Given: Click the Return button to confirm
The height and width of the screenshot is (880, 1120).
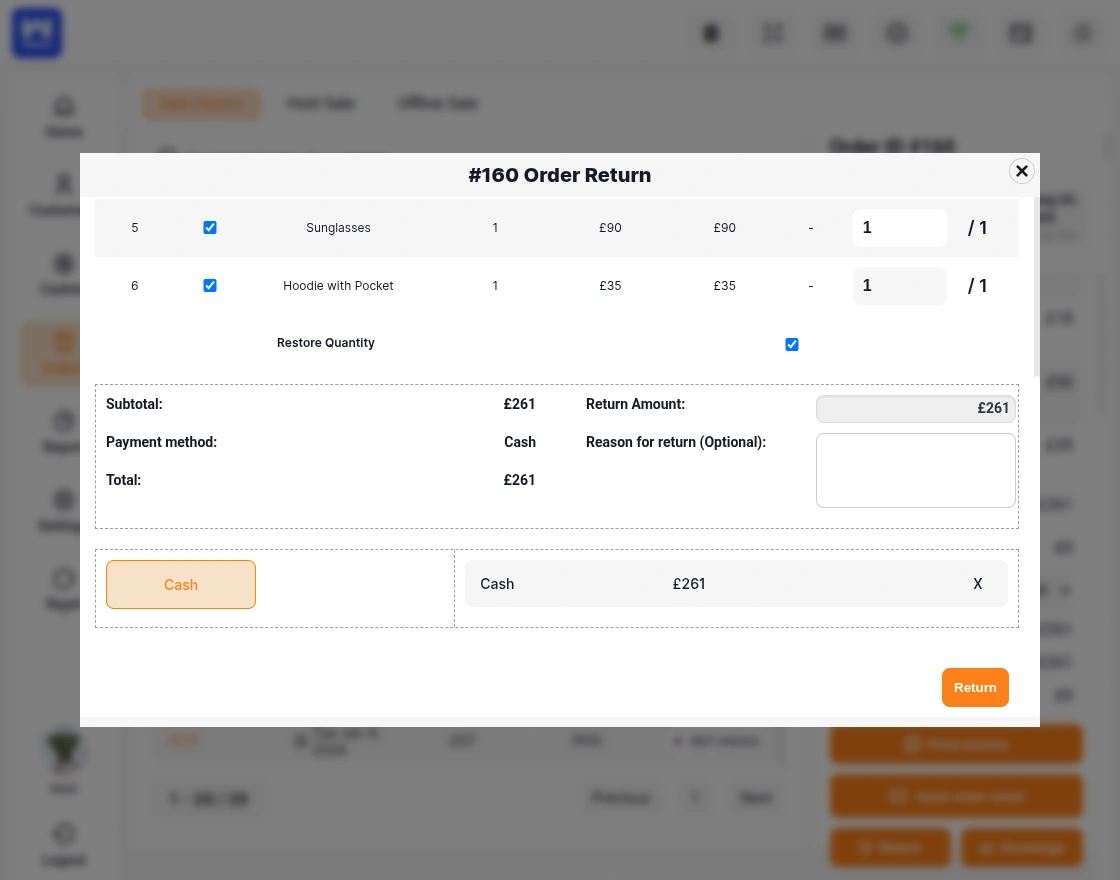Looking at the screenshot, I should click(x=975, y=687).
